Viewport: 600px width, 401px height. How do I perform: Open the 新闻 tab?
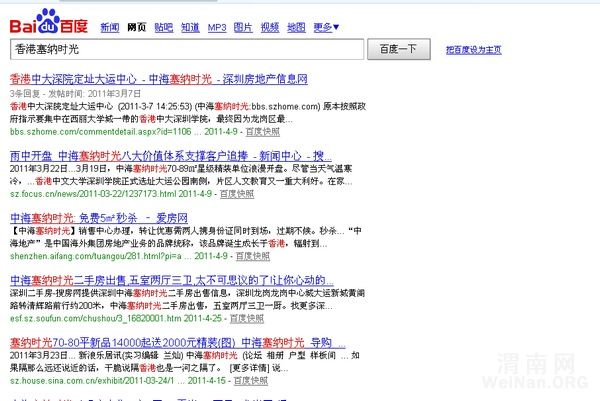pyautogui.click(x=110, y=28)
